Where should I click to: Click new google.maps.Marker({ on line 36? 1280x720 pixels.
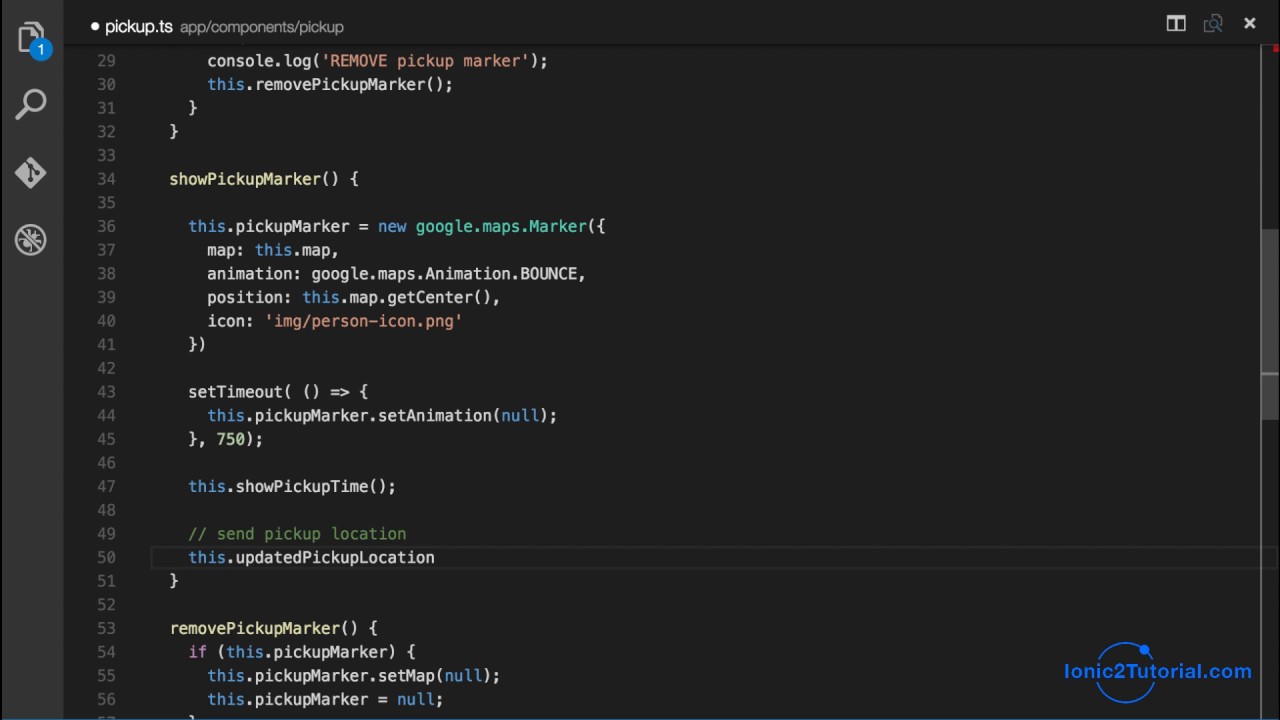(491, 226)
